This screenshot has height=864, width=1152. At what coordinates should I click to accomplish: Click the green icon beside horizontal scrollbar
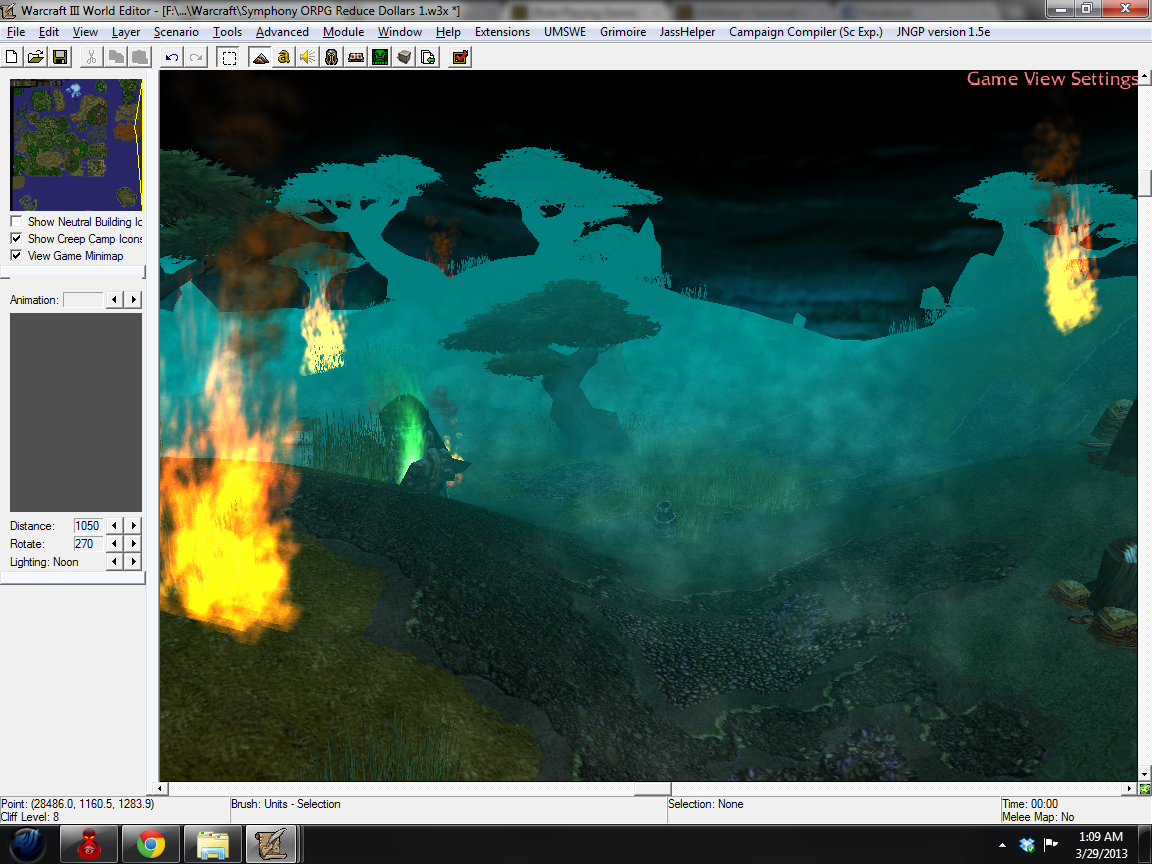coord(1145,789)
